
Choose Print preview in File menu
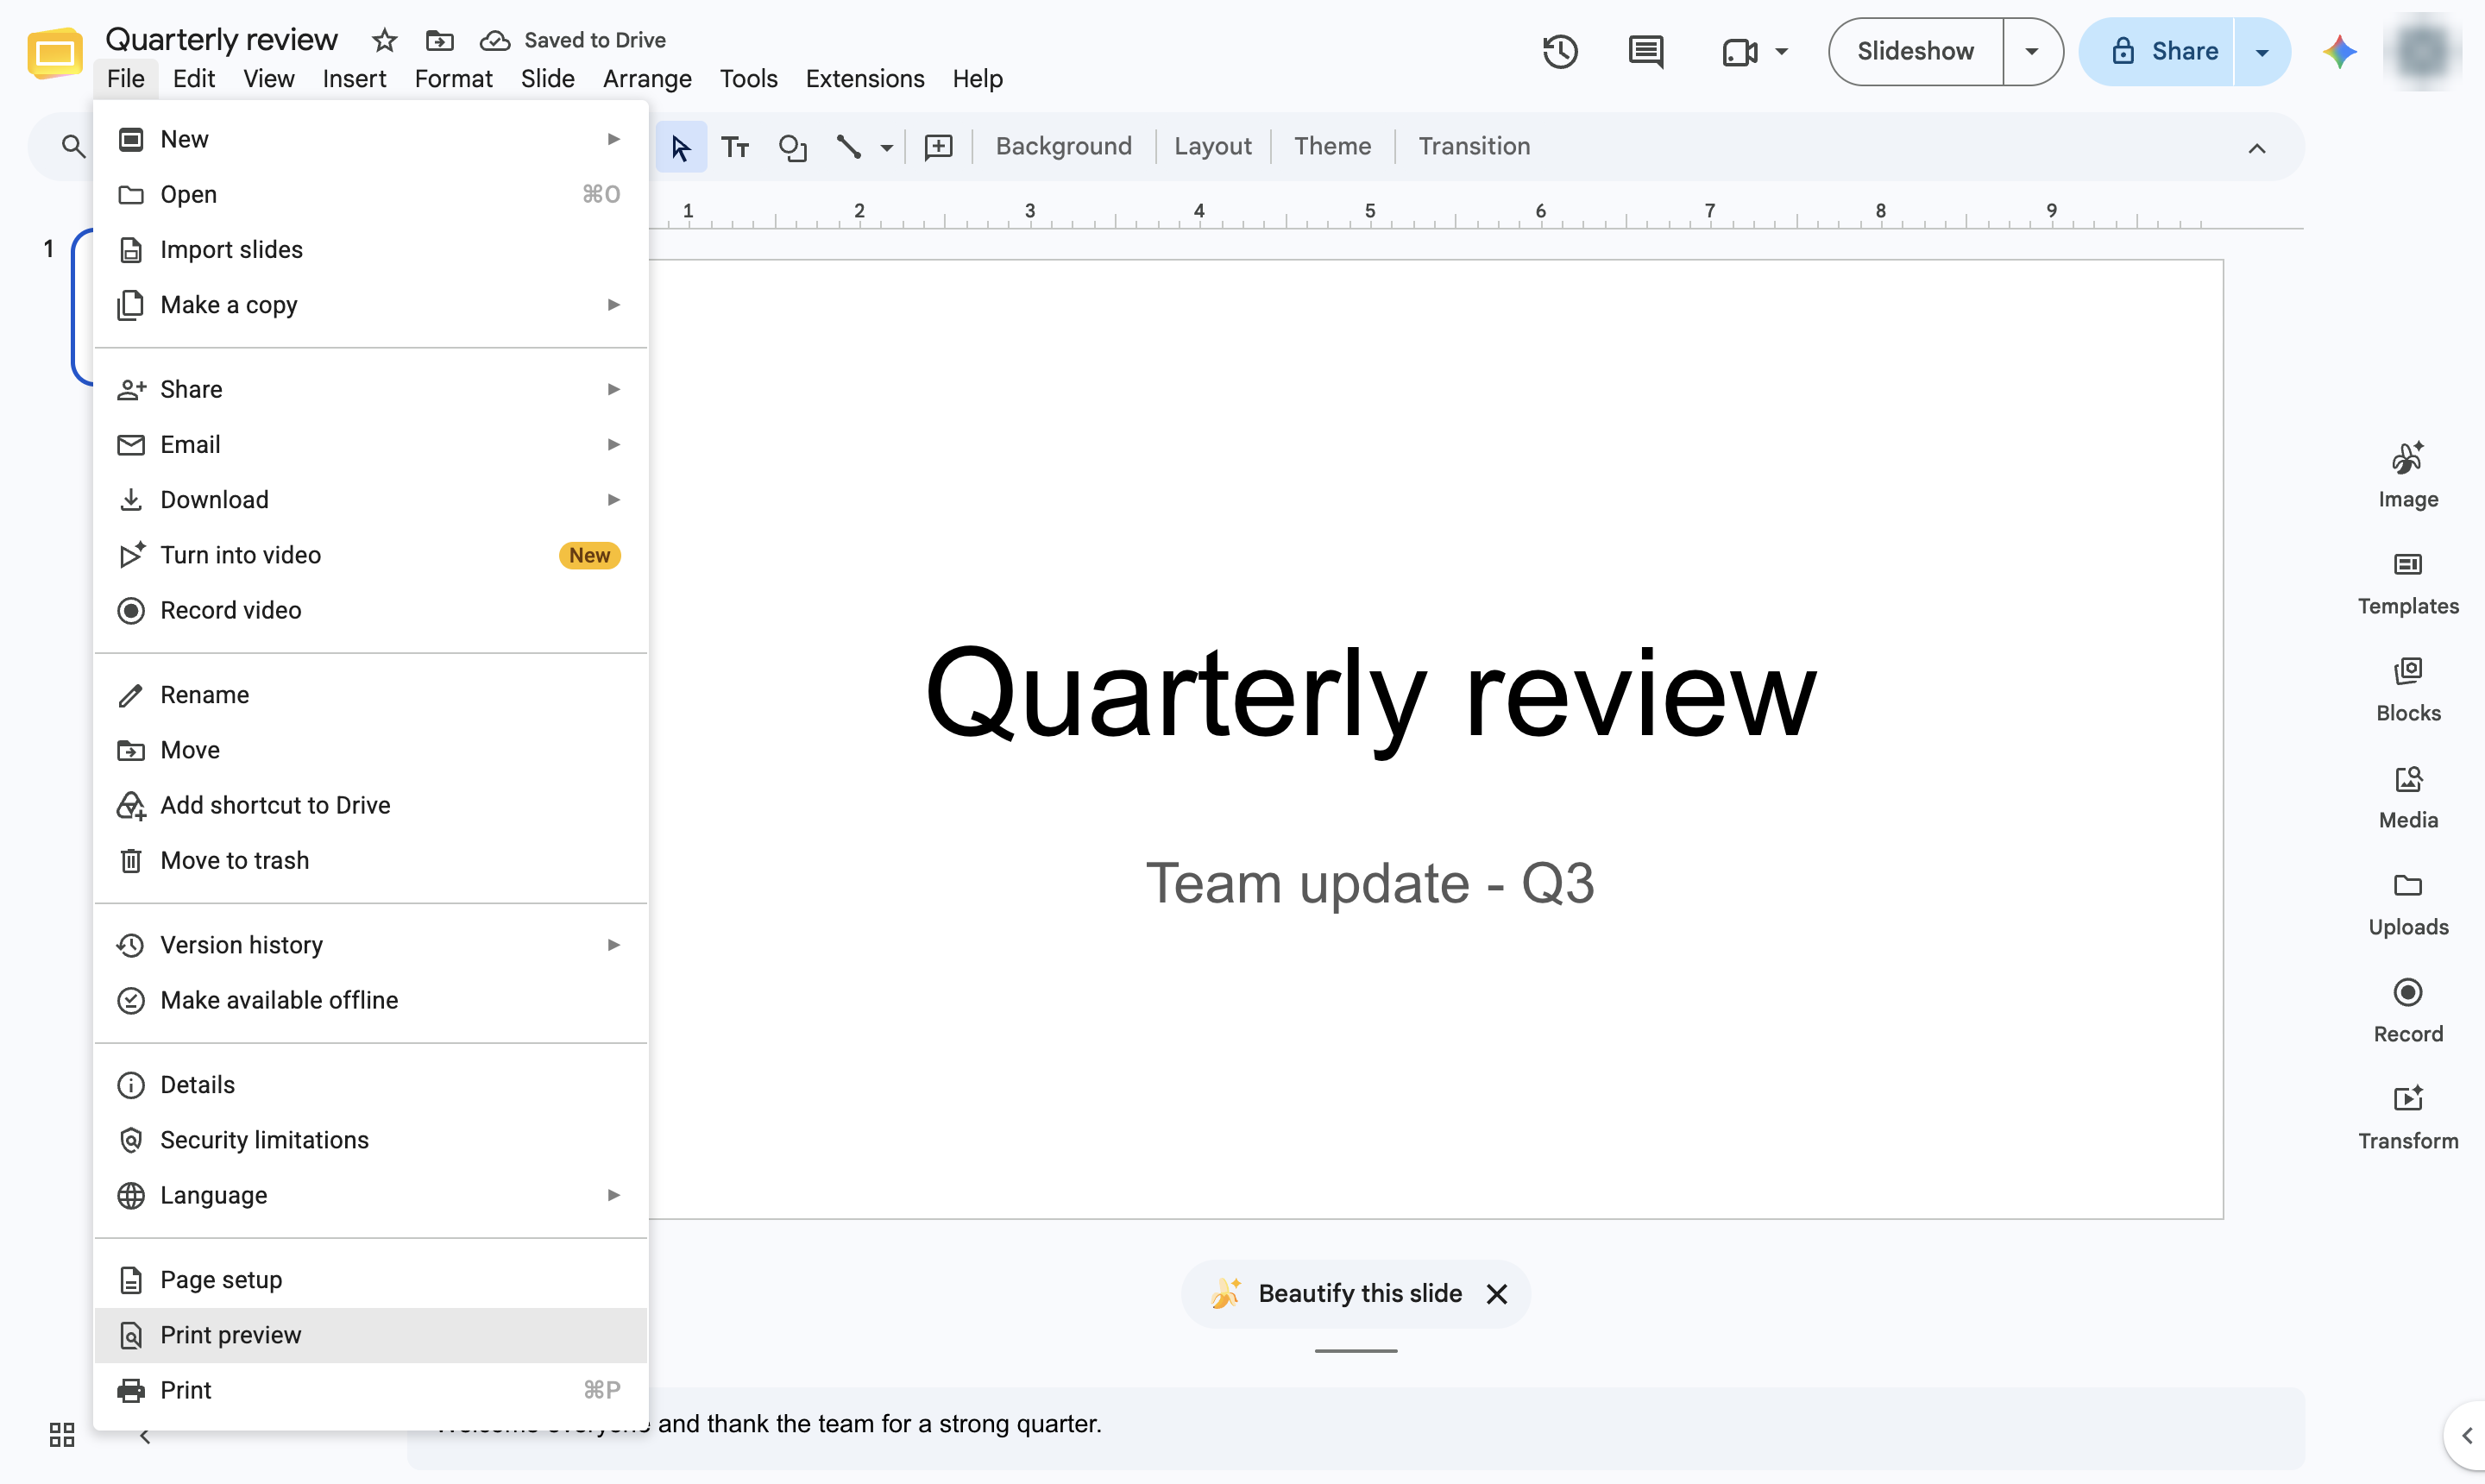[x=370, y=1335]
